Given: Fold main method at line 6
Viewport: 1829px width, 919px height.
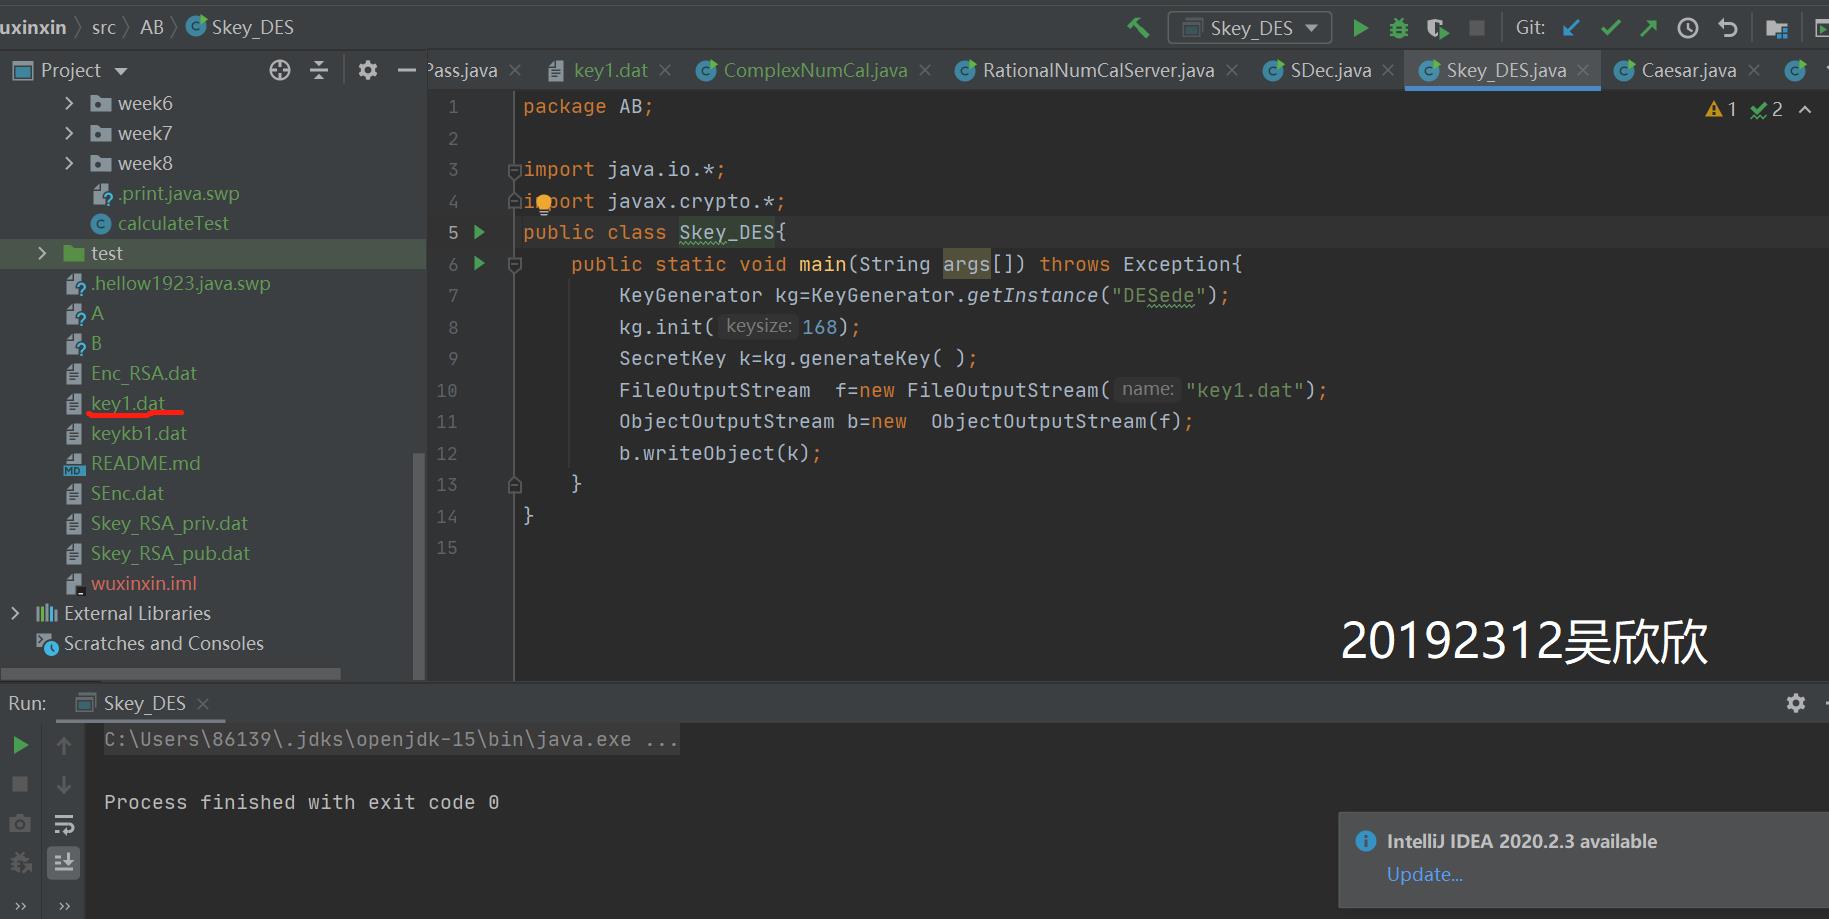Looking at the screenshot, I should (514, 265).
